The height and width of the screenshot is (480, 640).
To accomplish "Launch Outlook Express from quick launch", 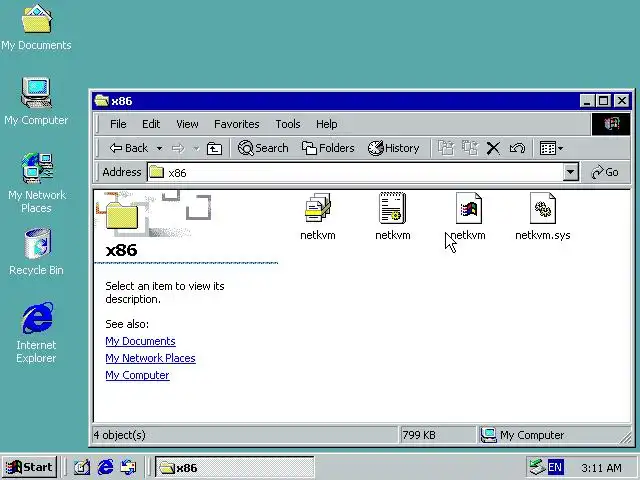I will 129,467.
